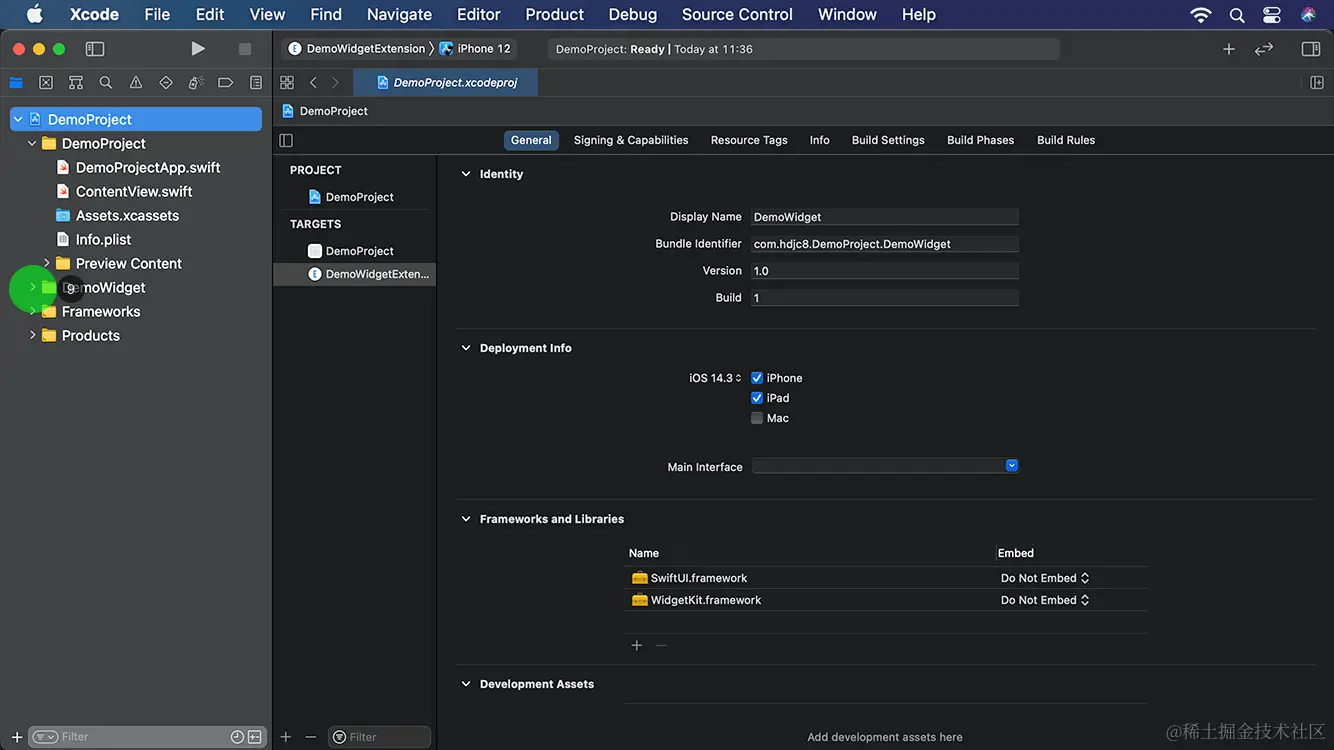This screenshot has height=750, width=1334.
Task: Add a new target with plus button
Action: [x=286, y=737]
